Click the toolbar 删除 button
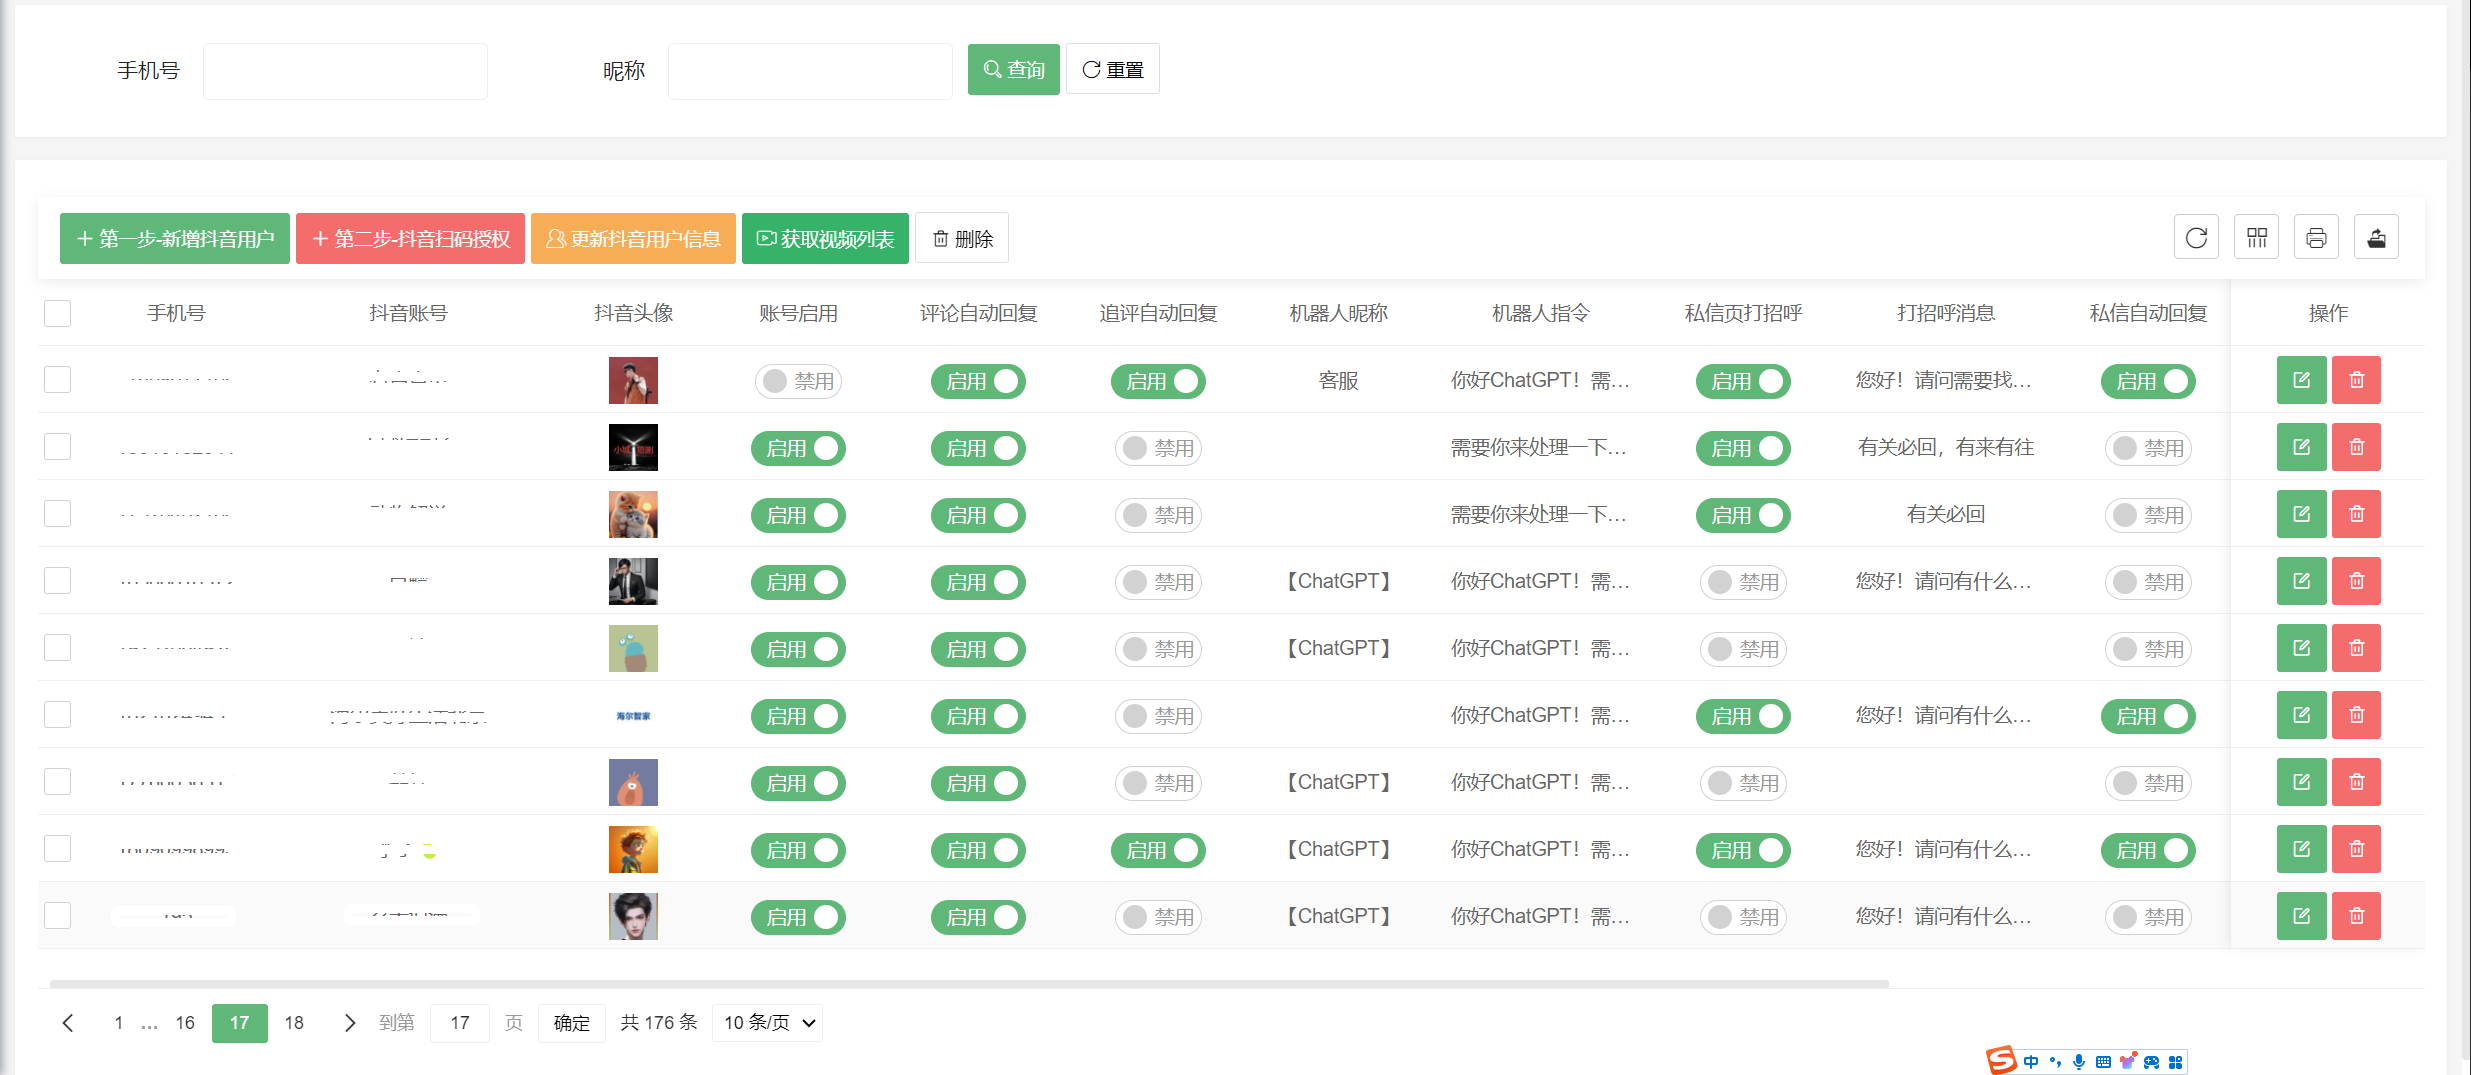The height and width of the screenshot is (1075, 2471). coord(962,238)
